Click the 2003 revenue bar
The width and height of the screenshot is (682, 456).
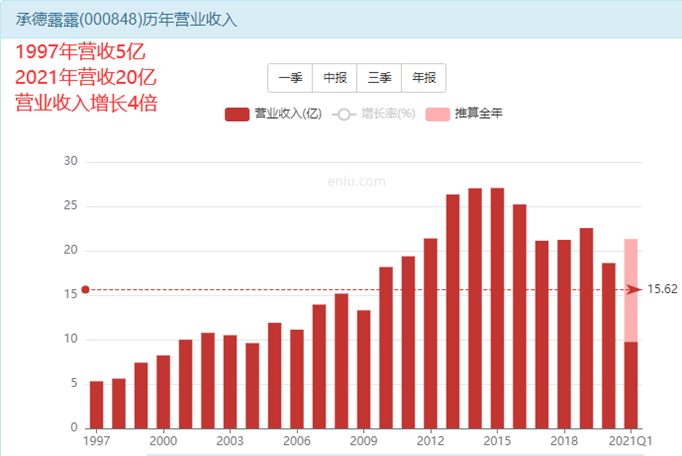point(230,382)
